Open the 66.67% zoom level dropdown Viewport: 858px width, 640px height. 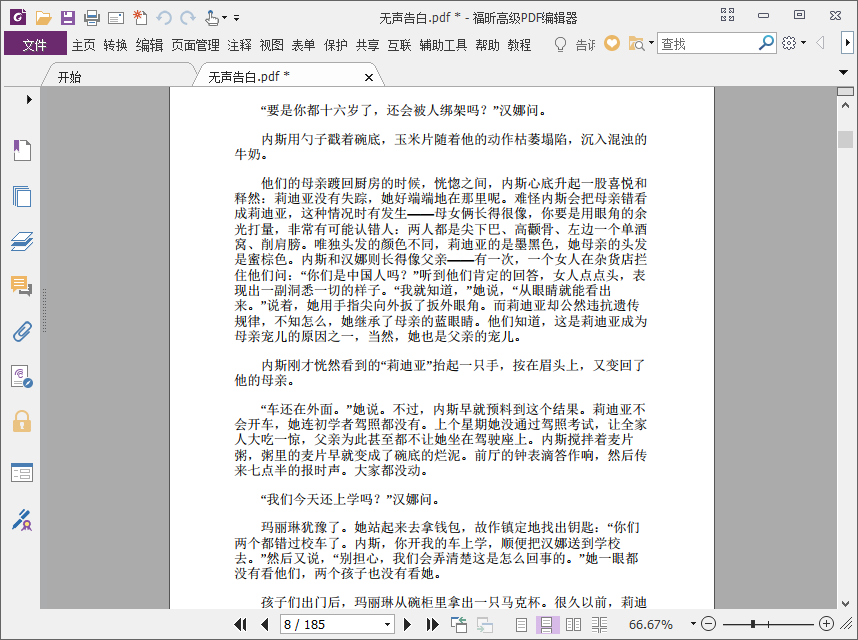pos(693,624)
